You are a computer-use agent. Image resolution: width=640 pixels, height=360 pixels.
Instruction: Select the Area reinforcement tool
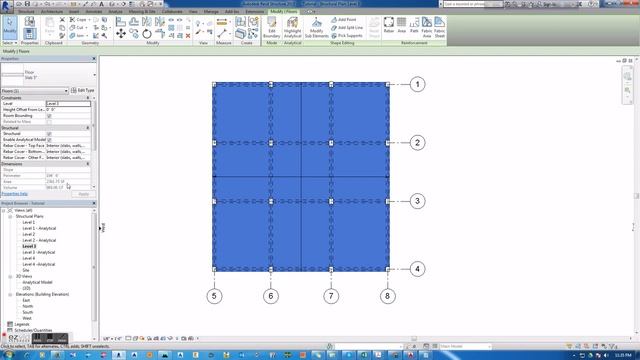click(402, 25)
